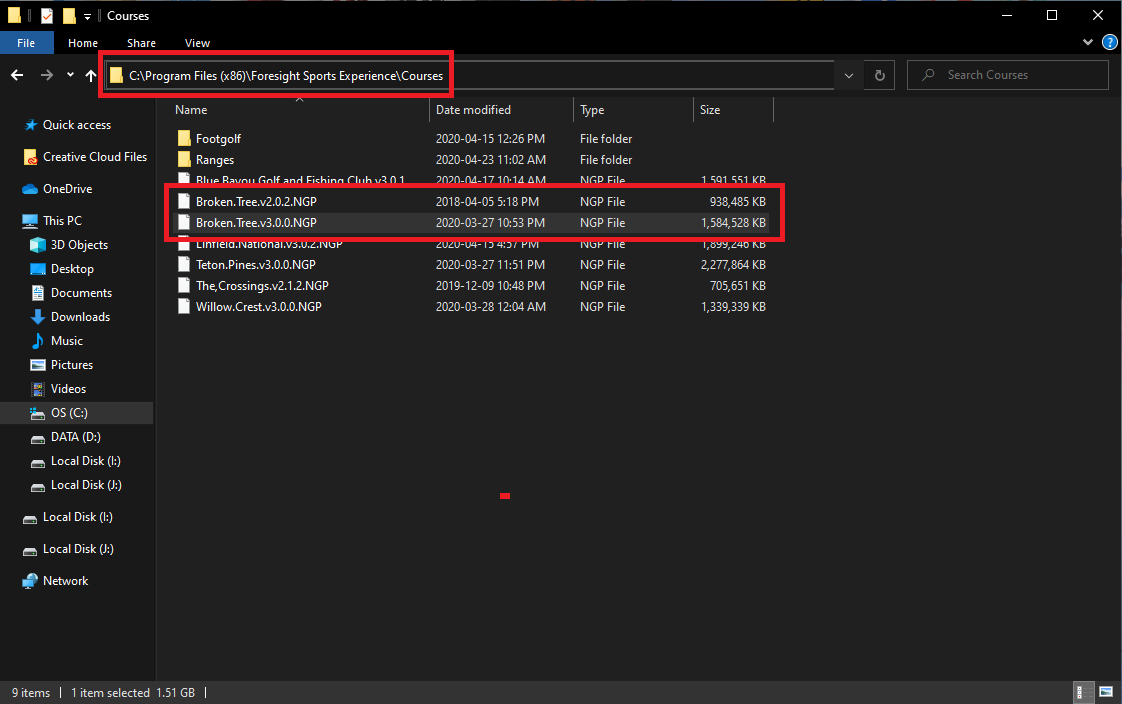Click The,Crossings file icon
Image resolution: width=1122 pixels, height=704 pixels.
coord(184,285)
